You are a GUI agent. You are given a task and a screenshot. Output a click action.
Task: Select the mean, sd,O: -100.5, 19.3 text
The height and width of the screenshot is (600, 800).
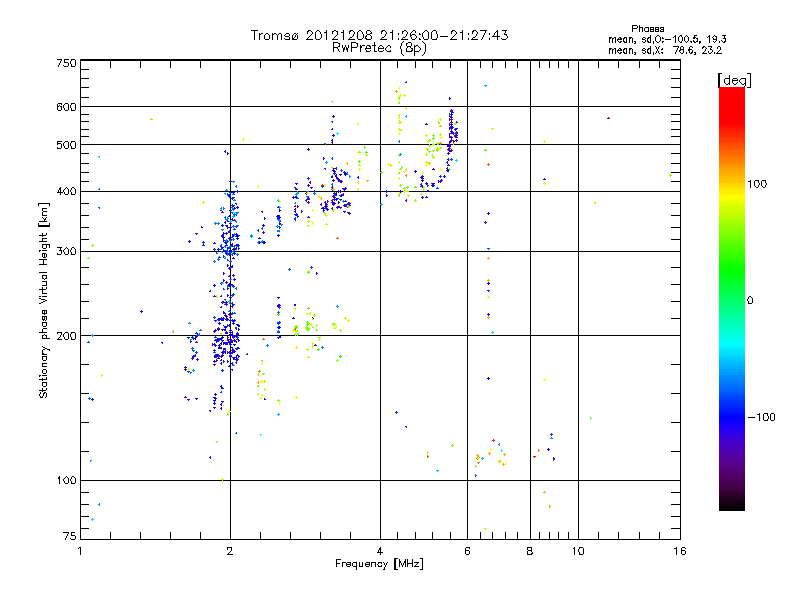[667, 39]
